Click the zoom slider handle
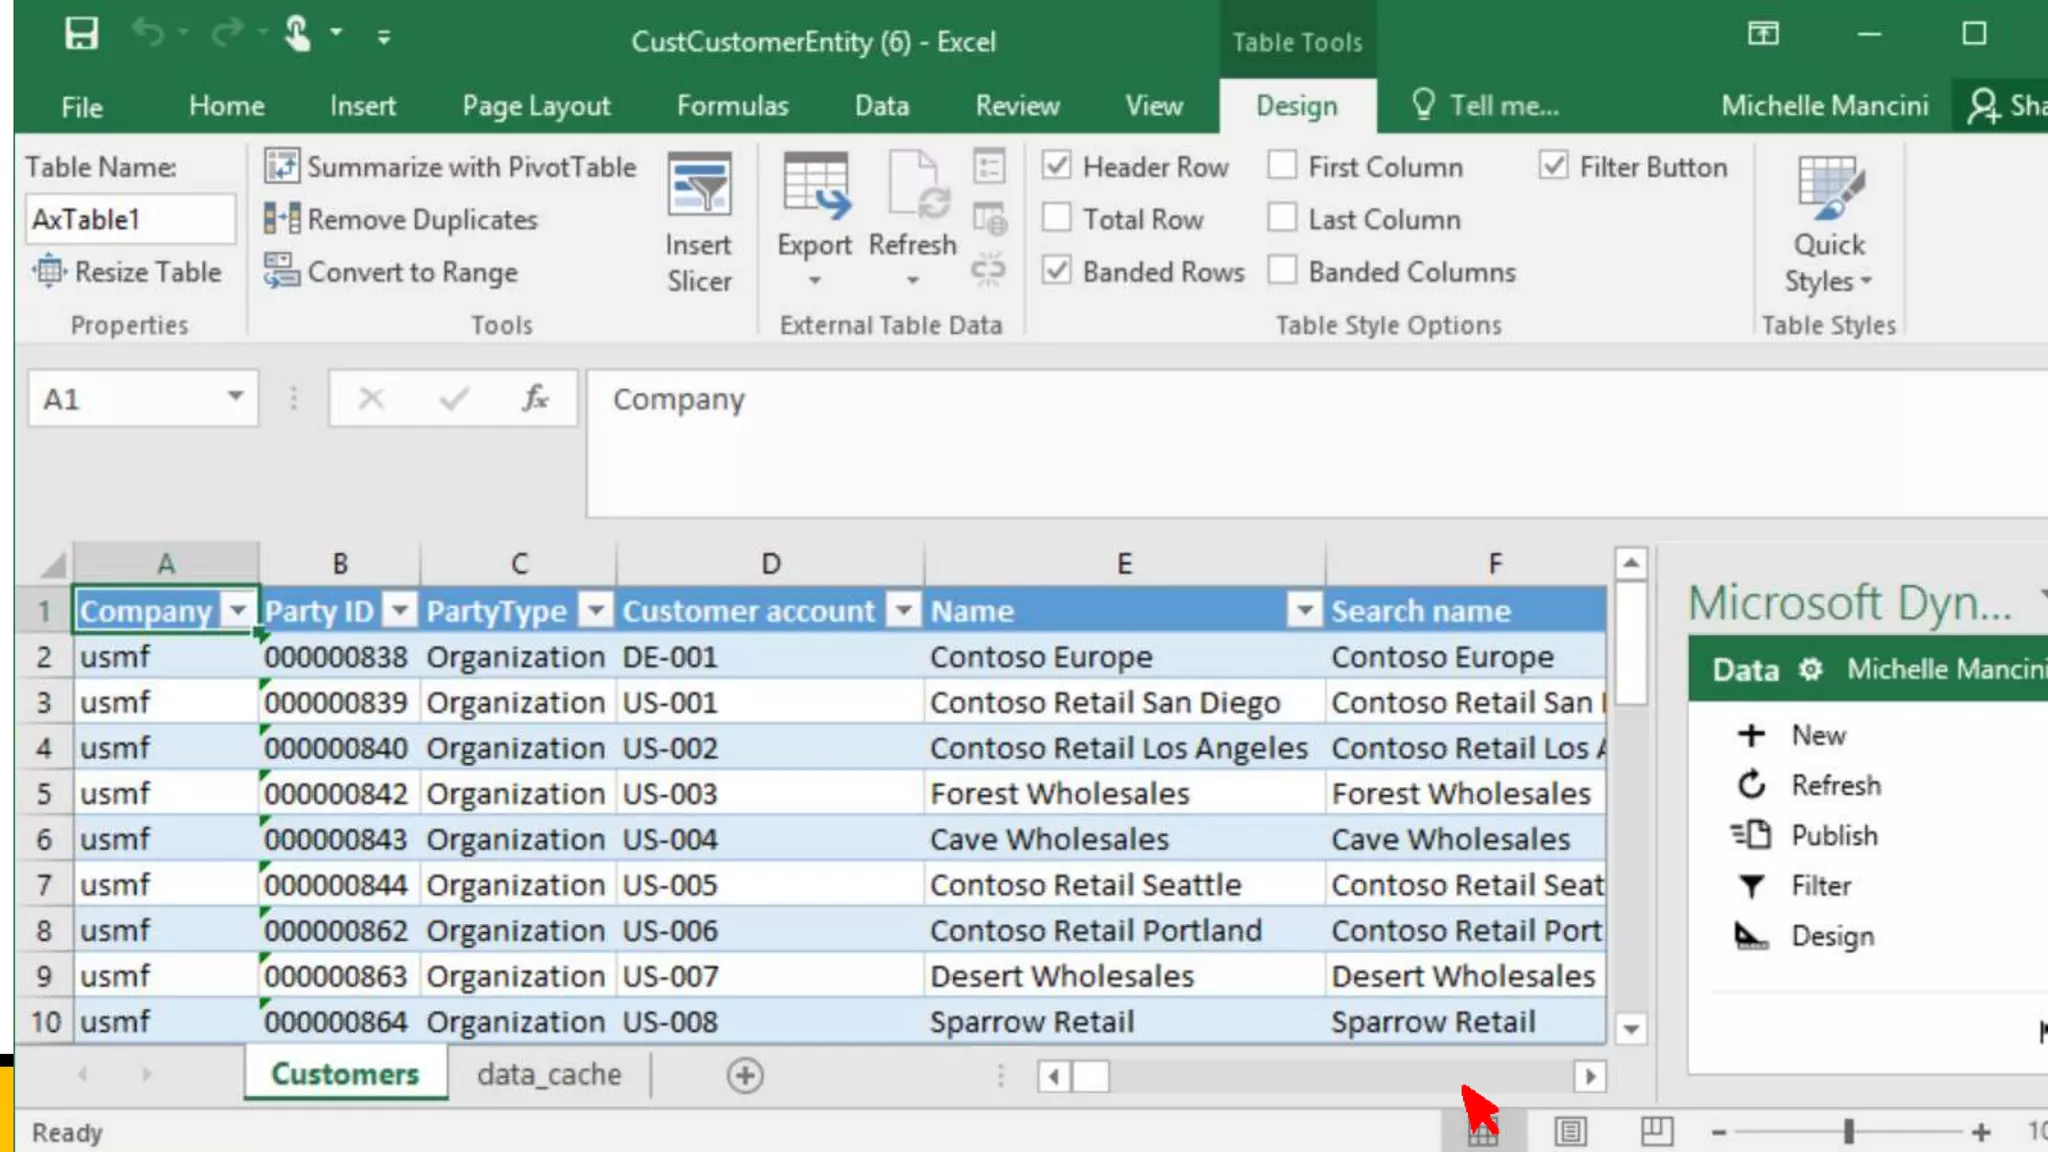Screen dimensions: 2048x1152 [x=1849, y=1132]
